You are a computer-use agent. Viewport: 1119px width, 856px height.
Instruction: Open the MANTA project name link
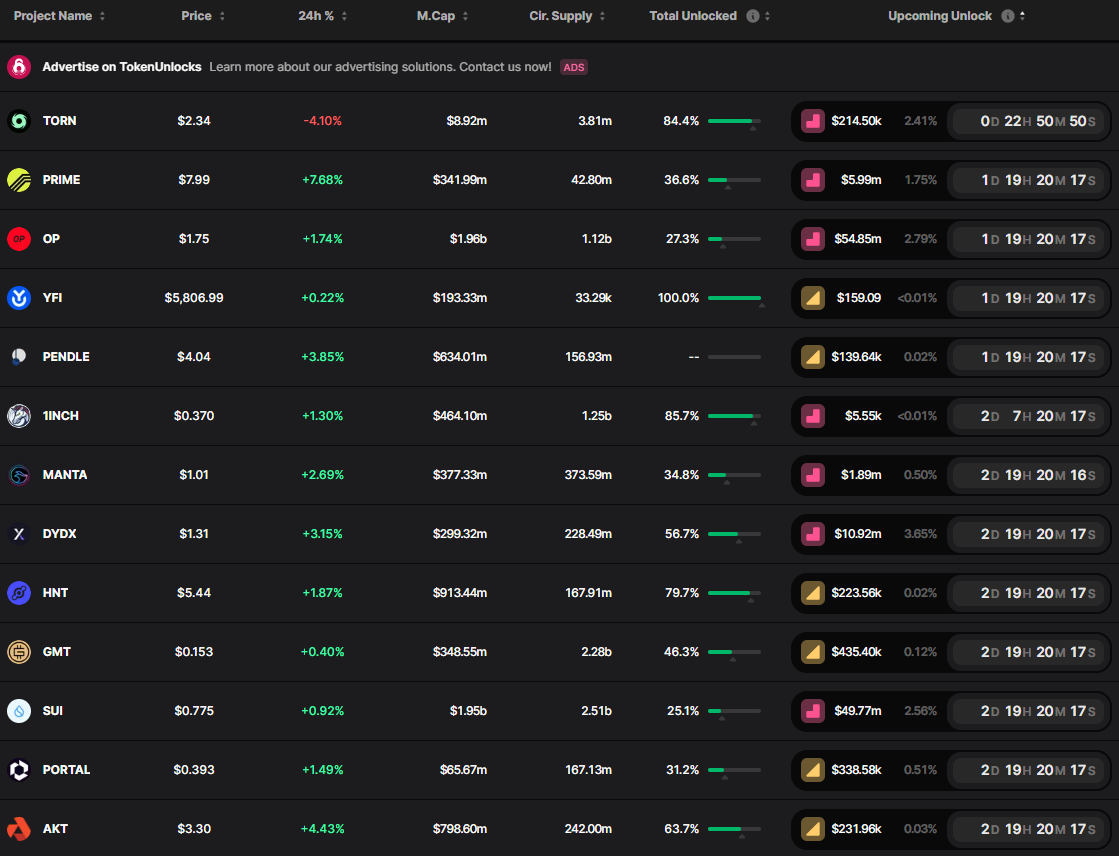[x=65, y=475]
